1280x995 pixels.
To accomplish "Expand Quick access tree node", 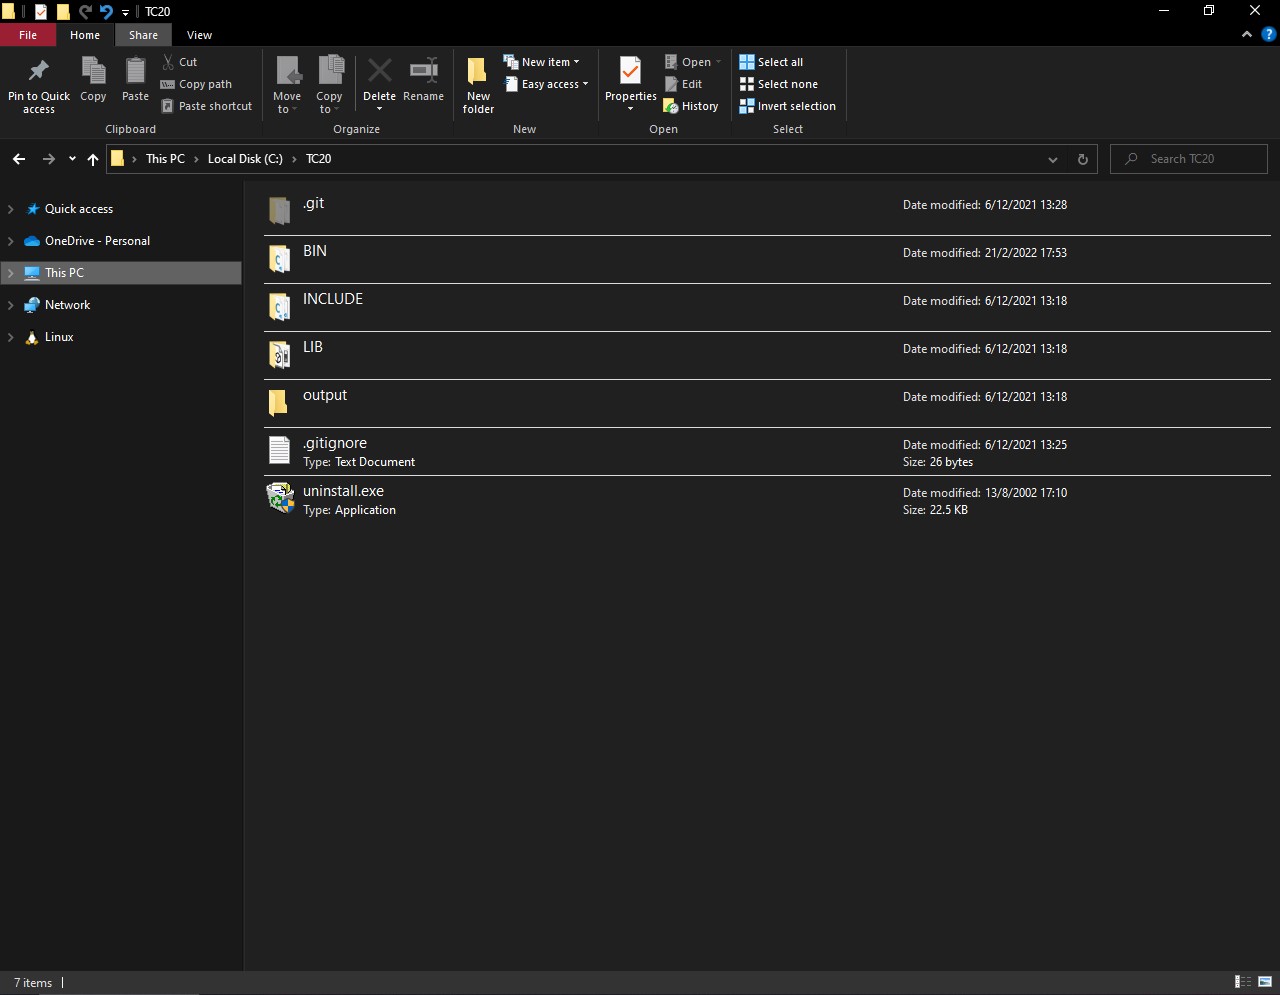I will (x=11, y=209).
